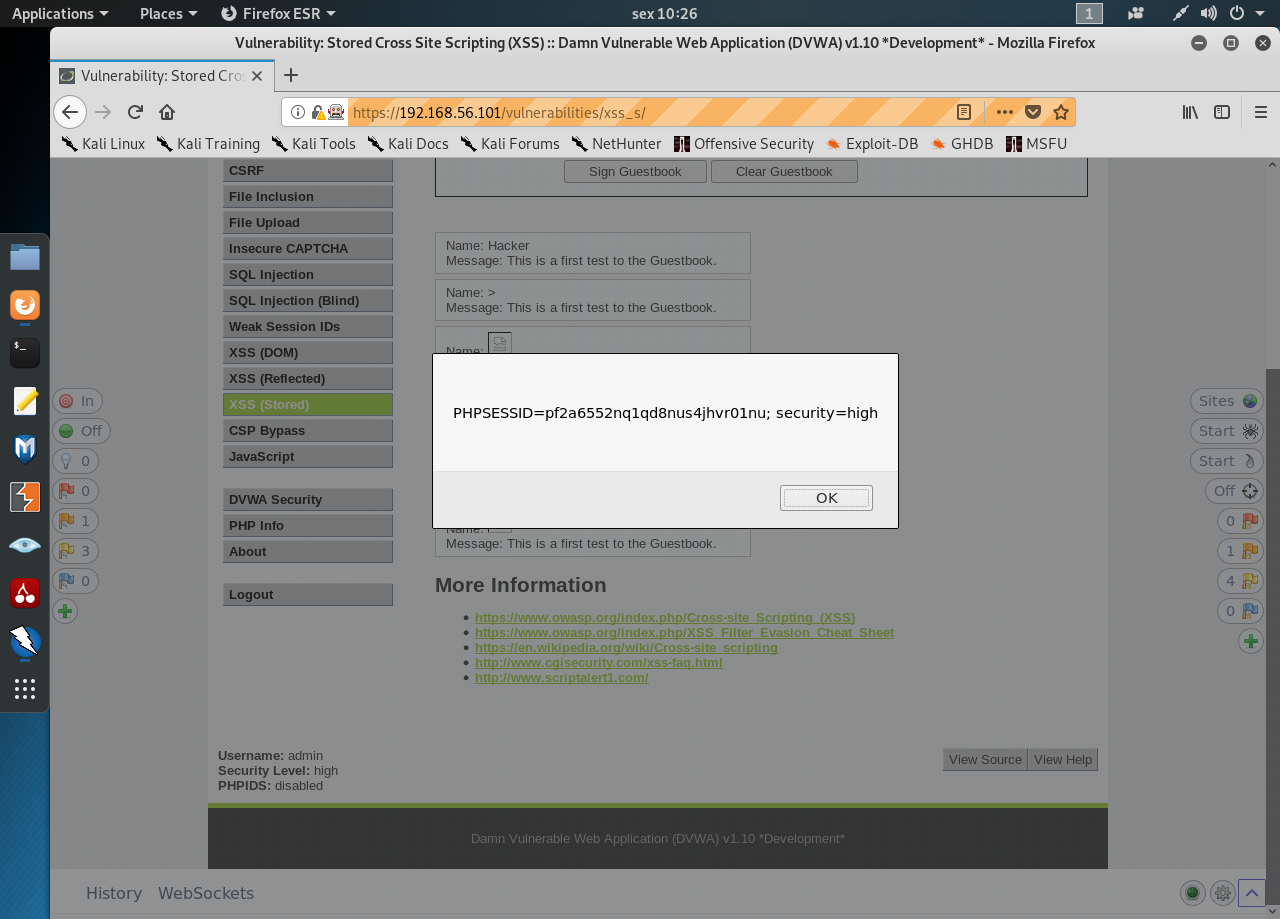Click the volume icon in the top panel

[1209, 13]
